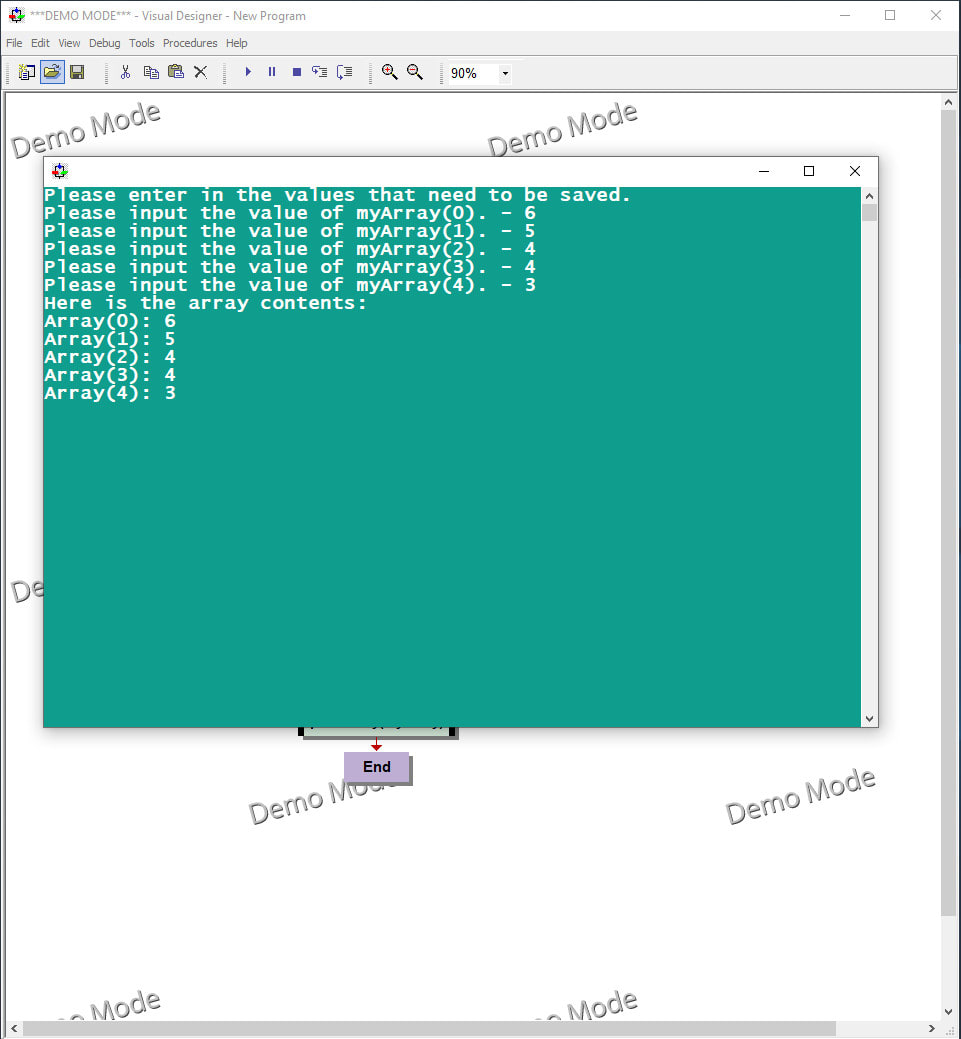Copy the selected element
This screenshot has height=1039, width=961.
151,71
